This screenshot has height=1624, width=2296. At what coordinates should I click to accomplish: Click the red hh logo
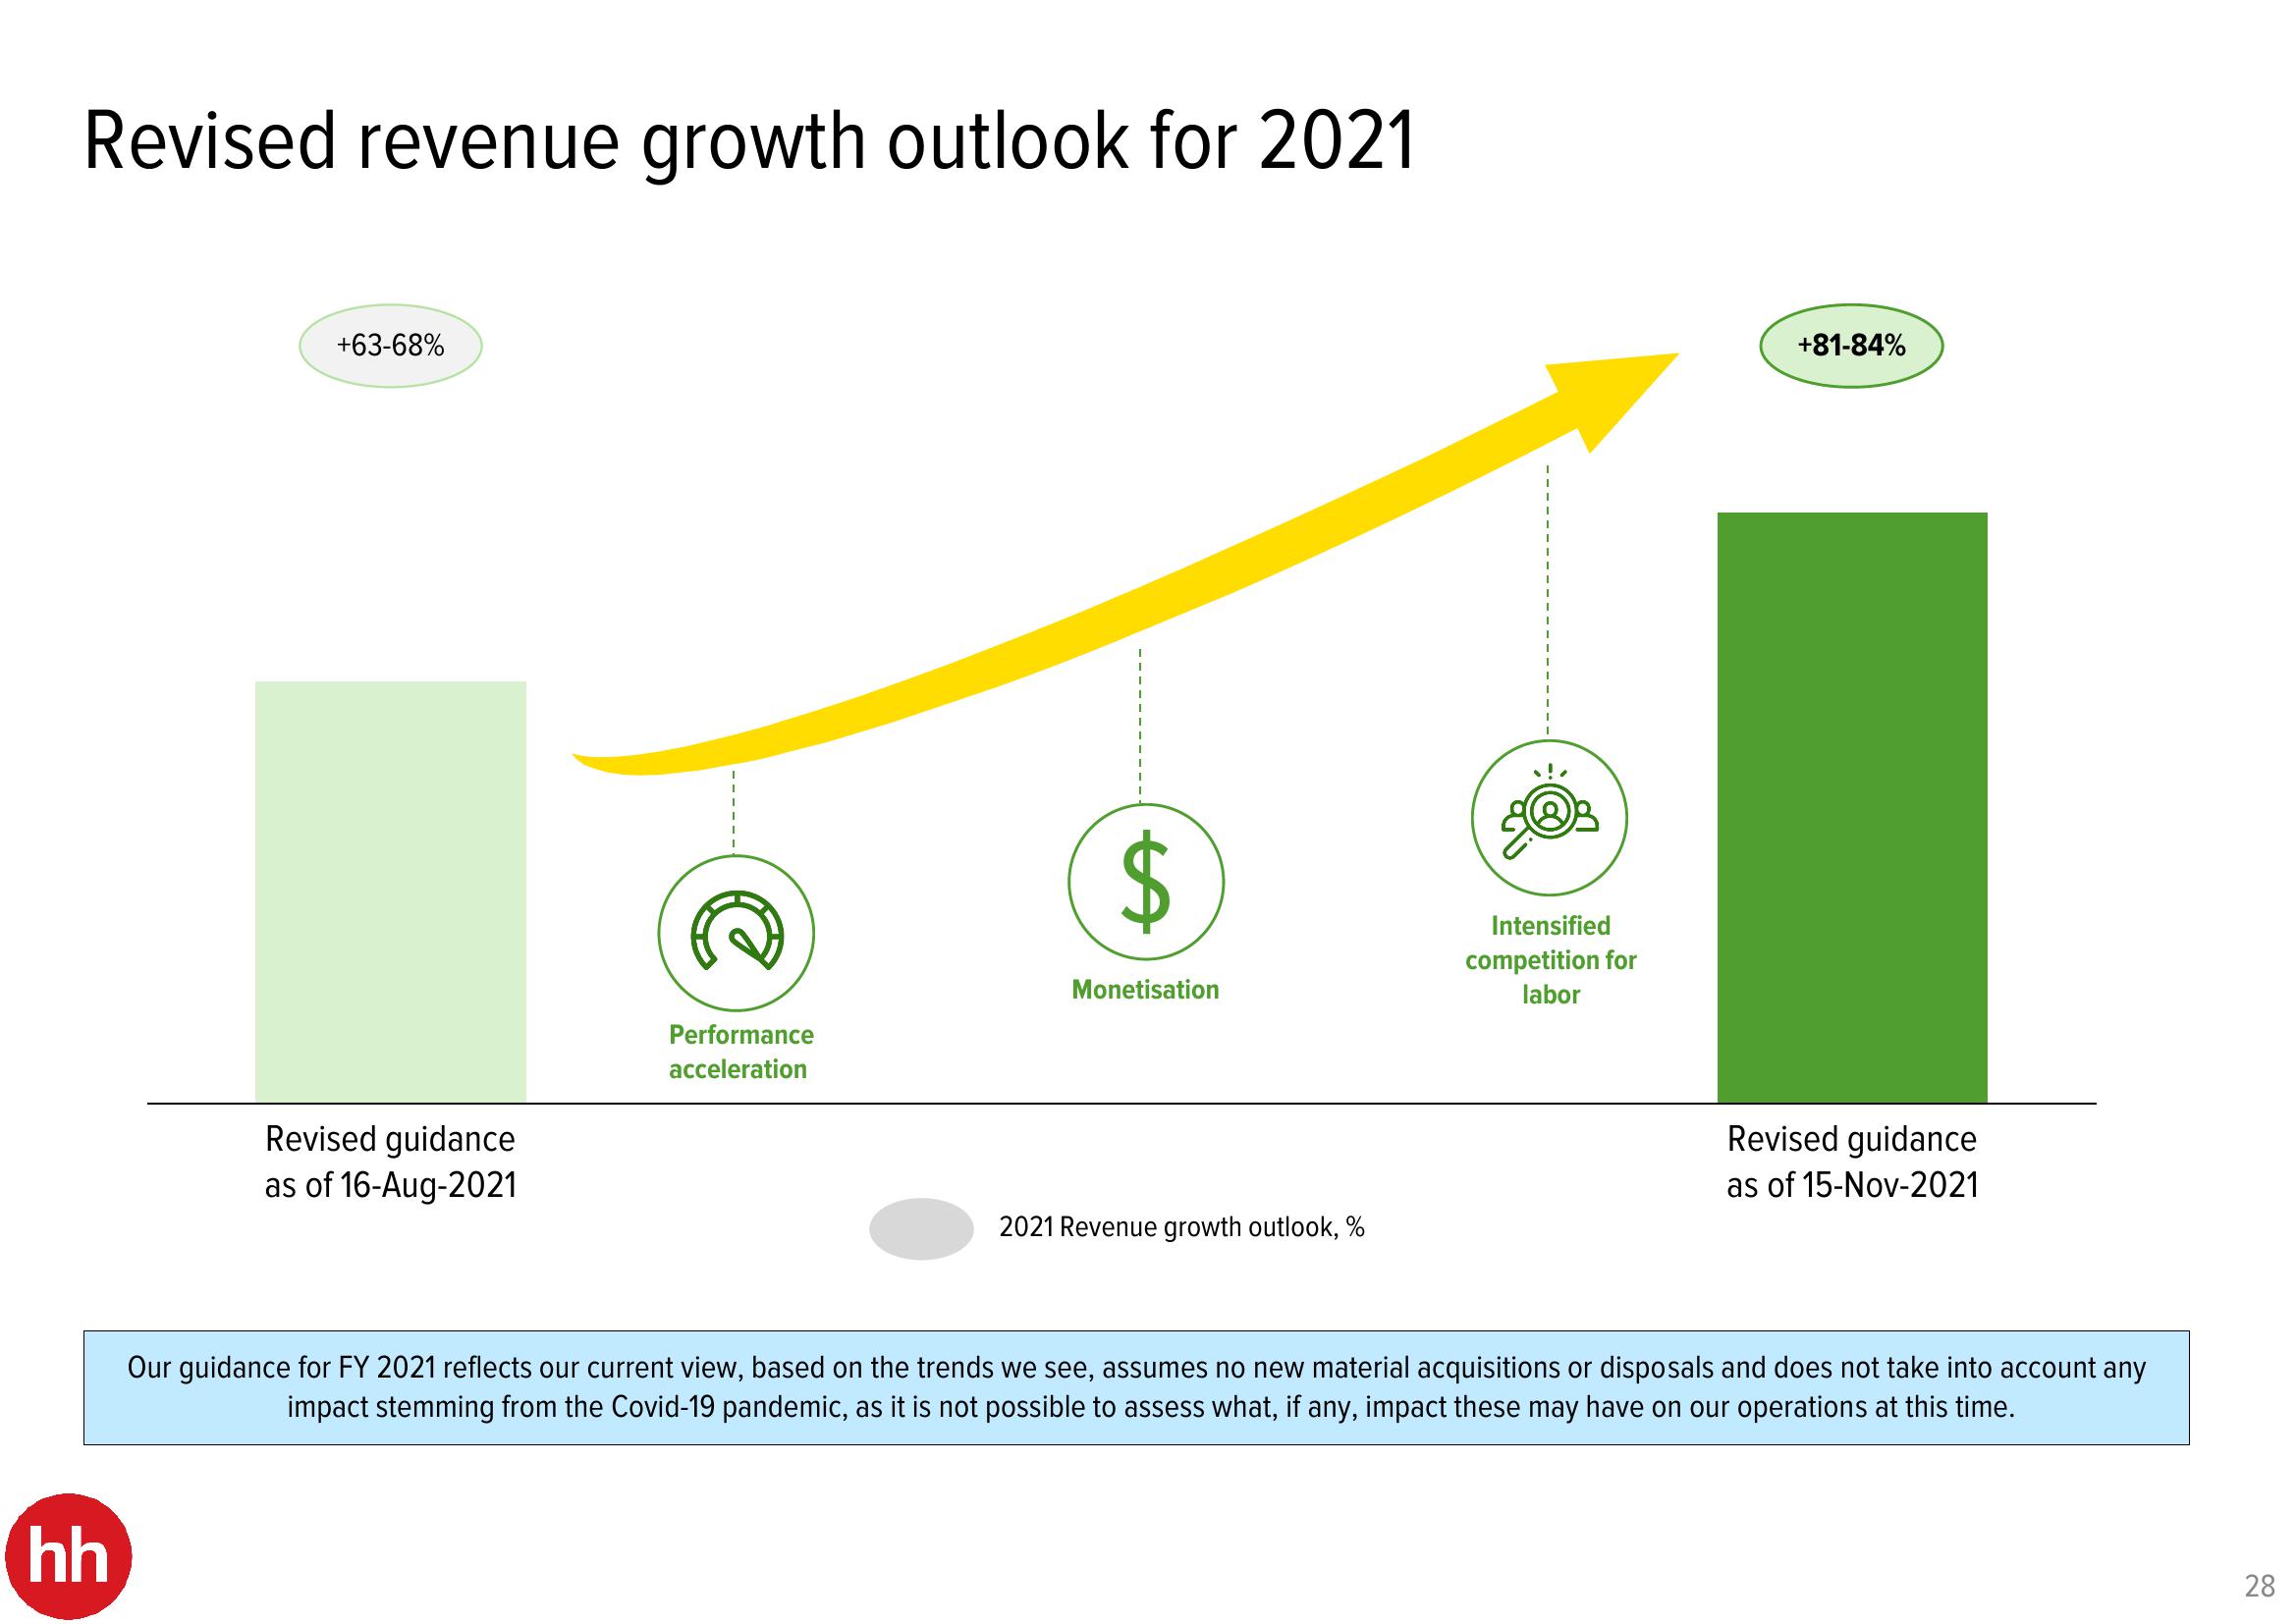68,1556
